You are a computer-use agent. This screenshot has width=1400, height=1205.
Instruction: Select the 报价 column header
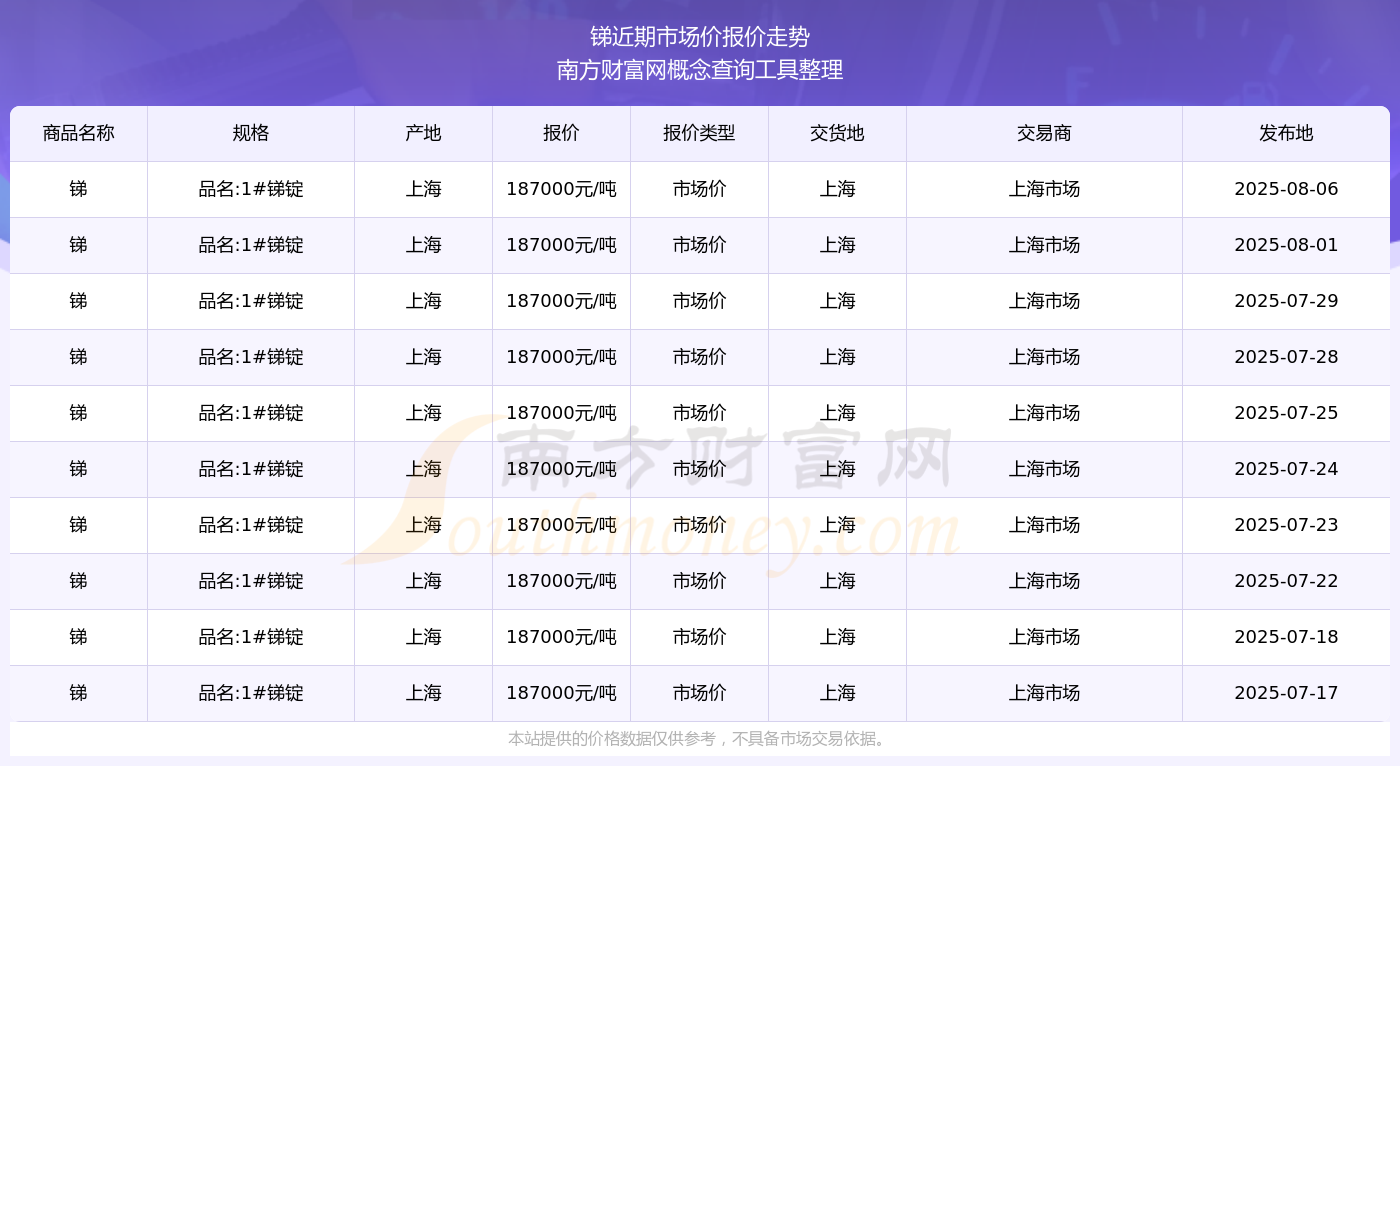click(x=561, y=133)
